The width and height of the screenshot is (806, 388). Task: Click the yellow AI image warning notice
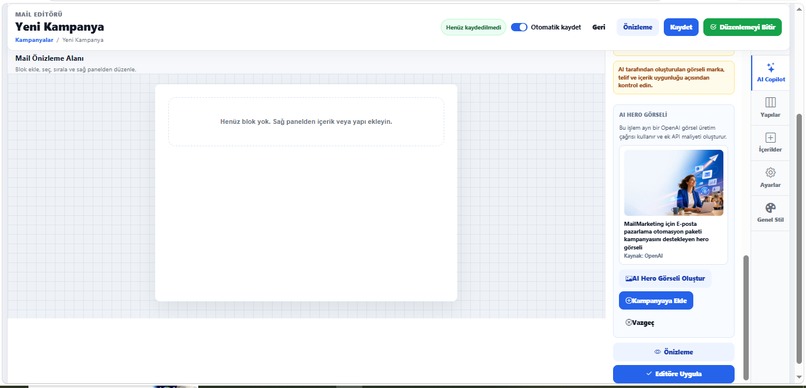tap(673, 77)
